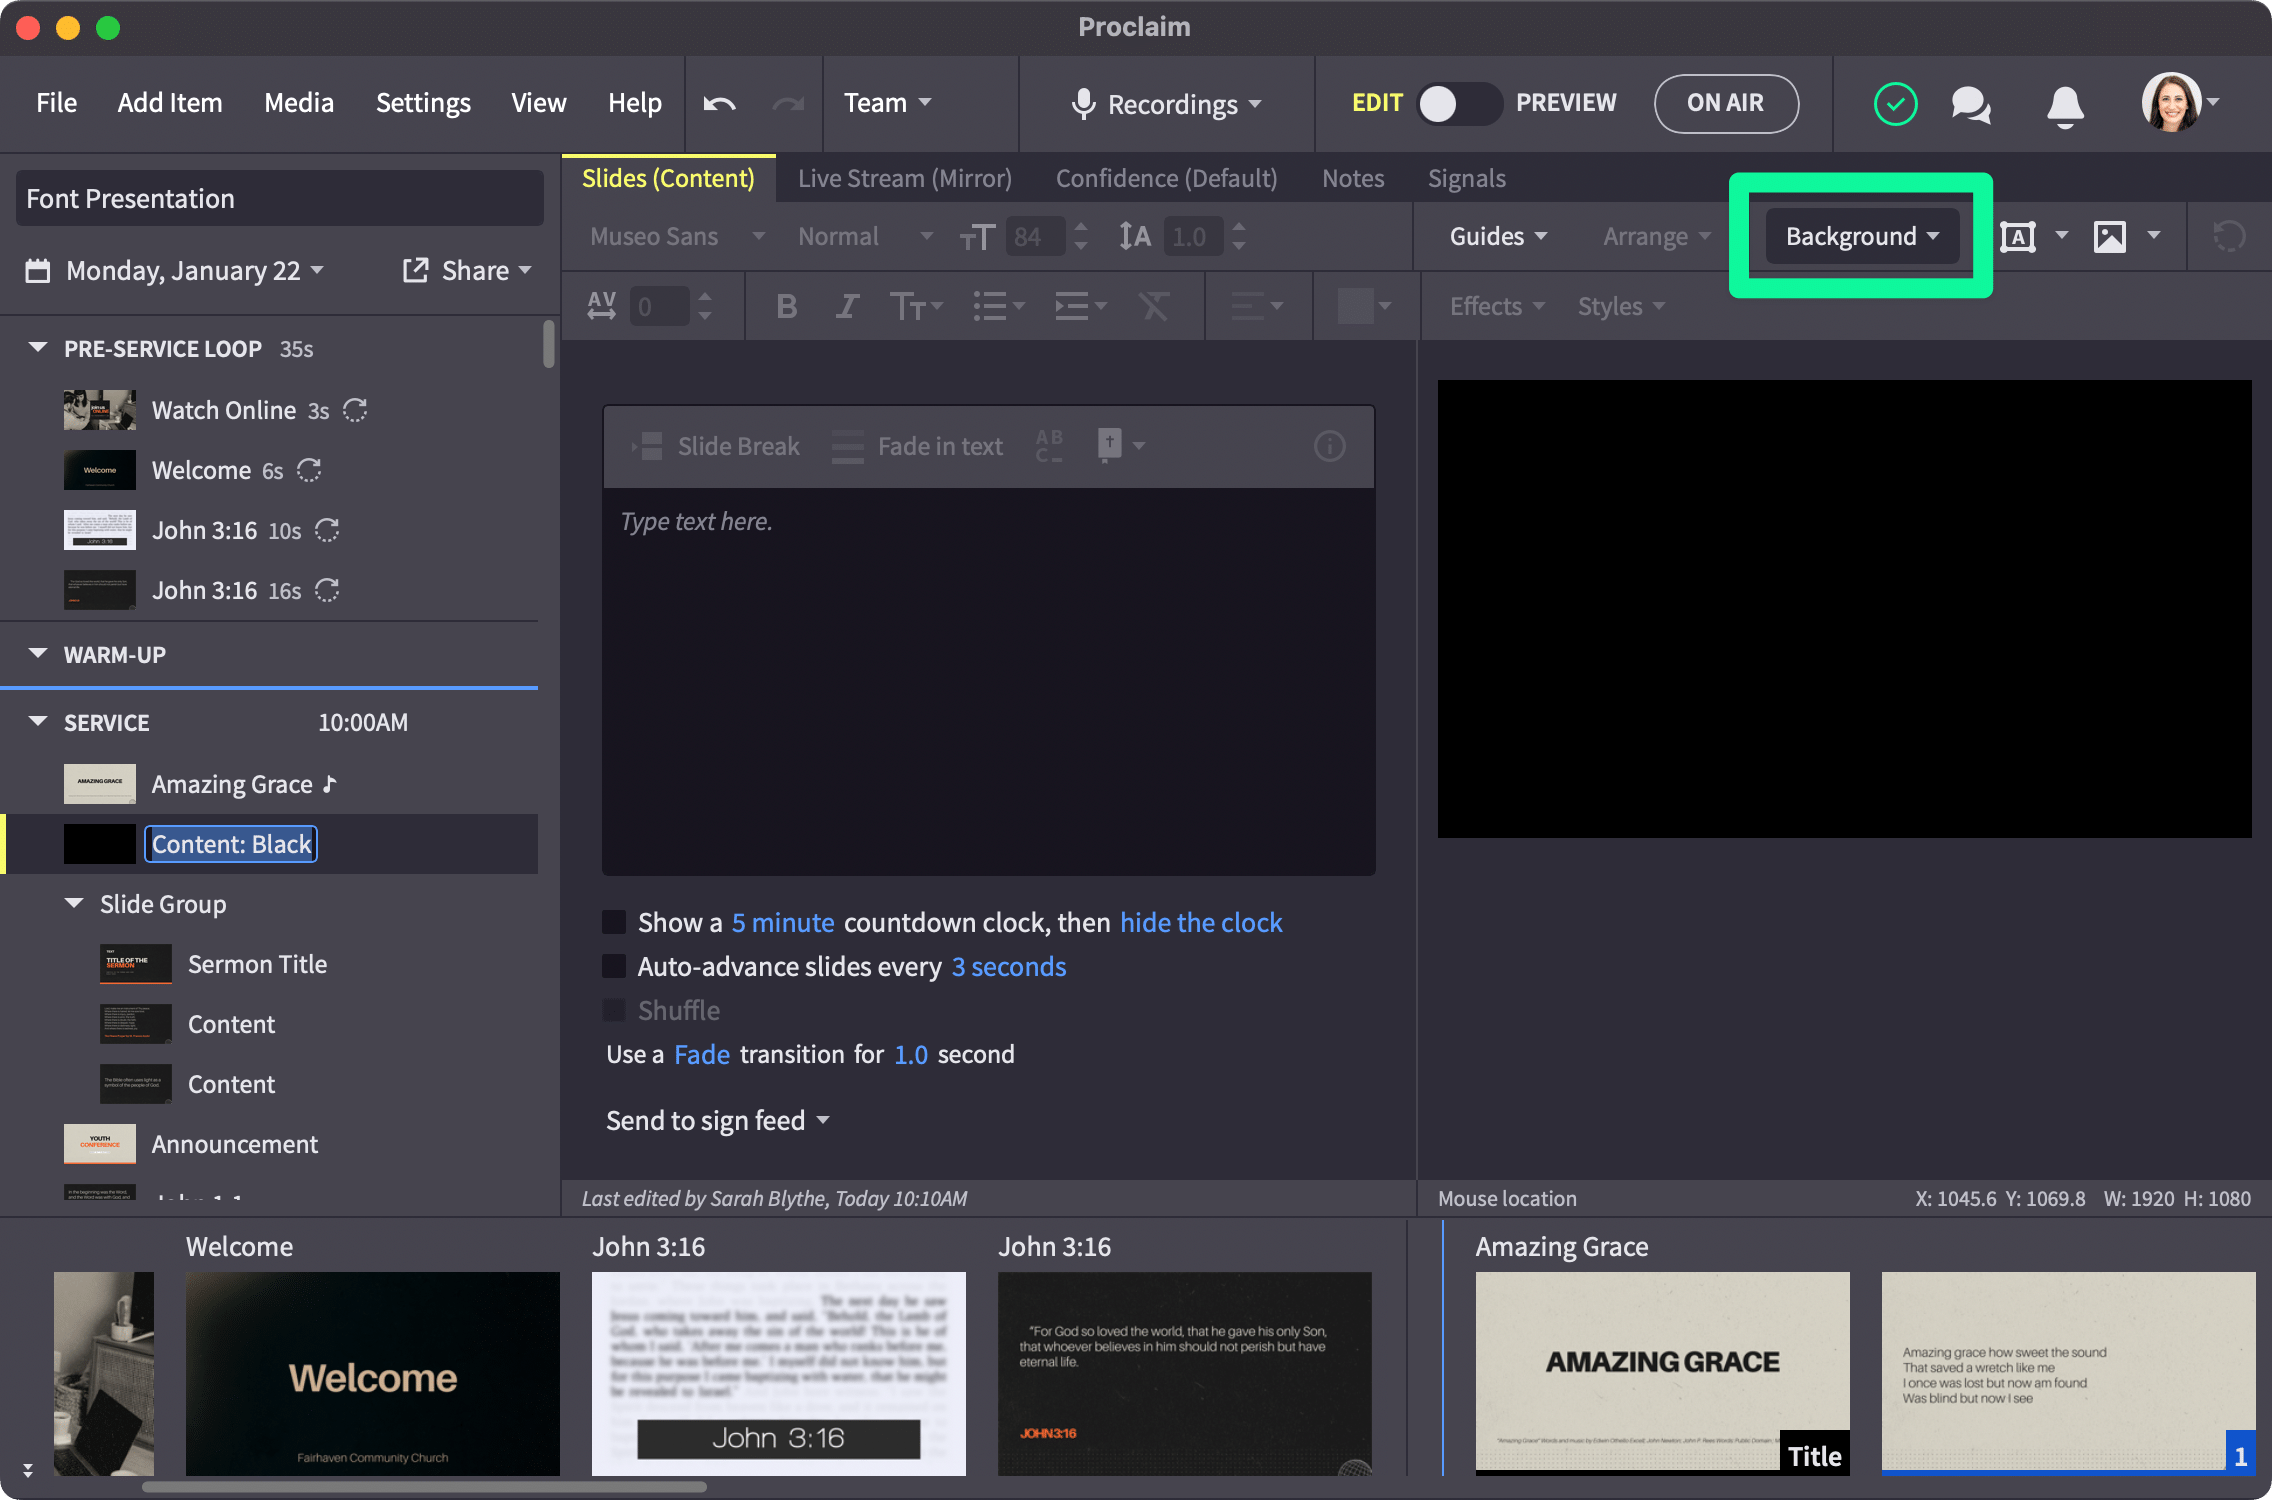Viewport: 2272px width, 1500px height.
Task: Switch to the Confidence Default tab
Action: [x=1165, y=176]
